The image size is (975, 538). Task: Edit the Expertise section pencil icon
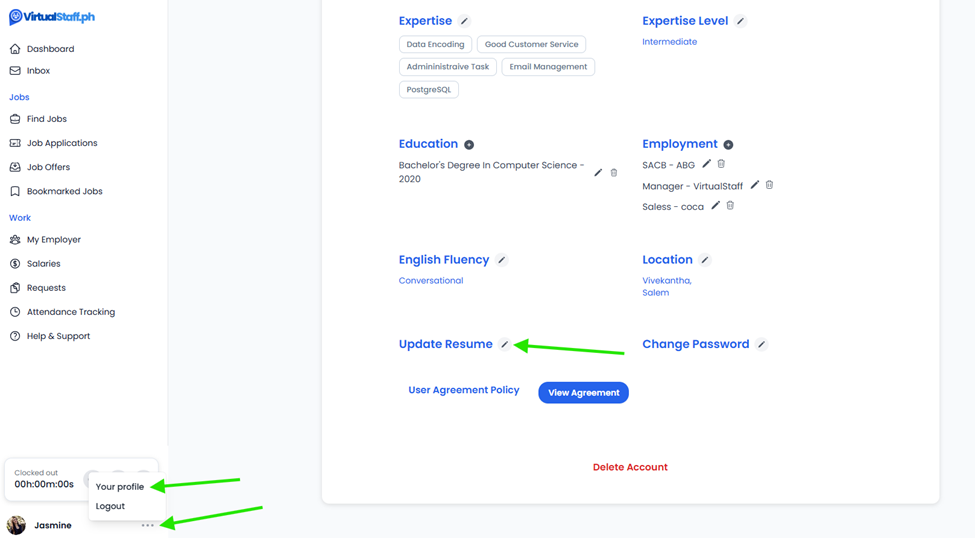pos(464,21)
